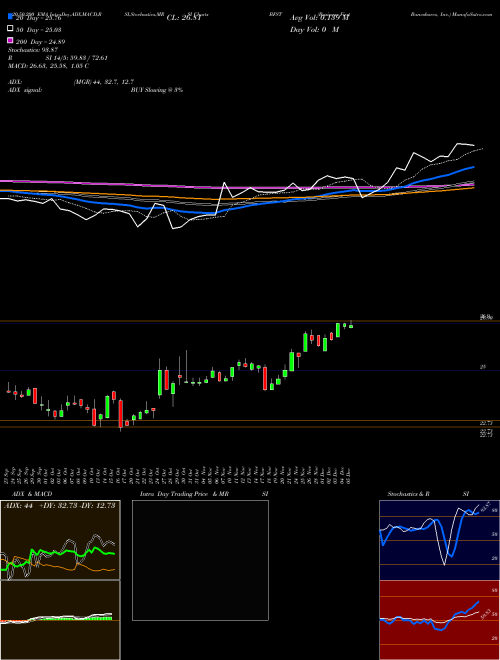This screenshot has width=500, height=660.
Task: Click the 'CL: 26.51' closing price label
Action: [184, 18]
